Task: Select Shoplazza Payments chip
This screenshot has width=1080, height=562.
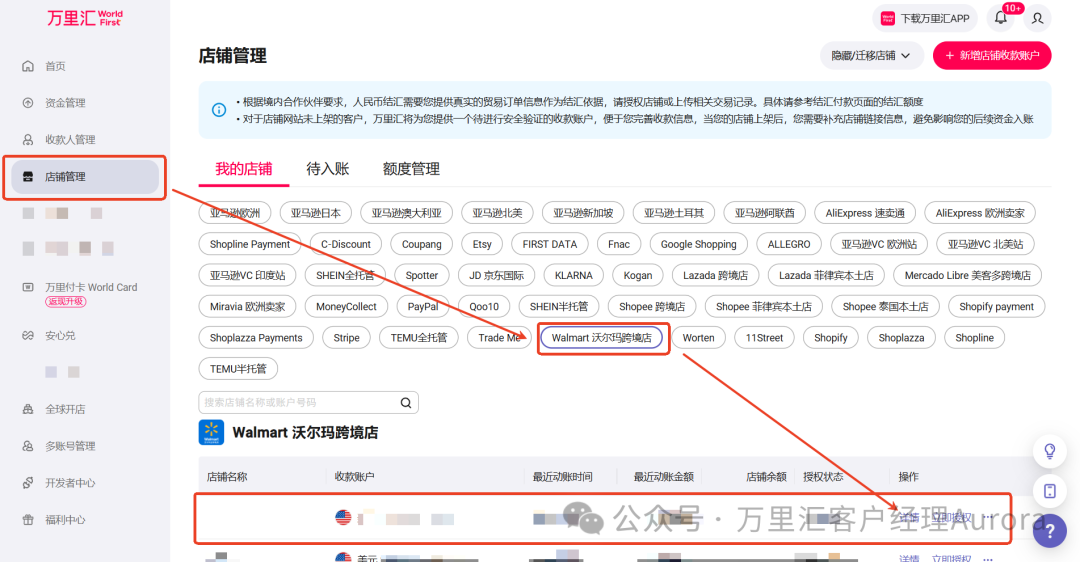Action: pos(256,337)
